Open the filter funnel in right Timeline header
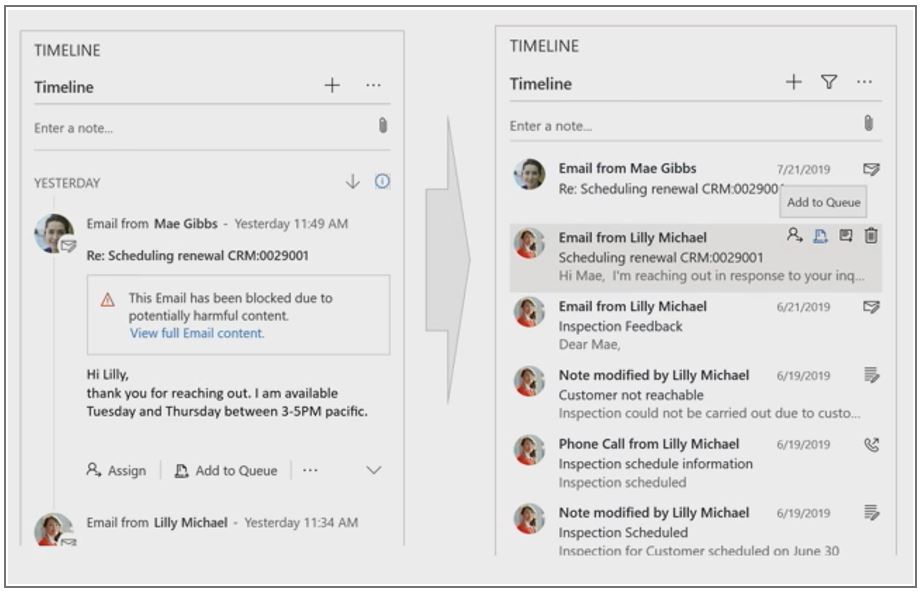 tap(829, 82)
